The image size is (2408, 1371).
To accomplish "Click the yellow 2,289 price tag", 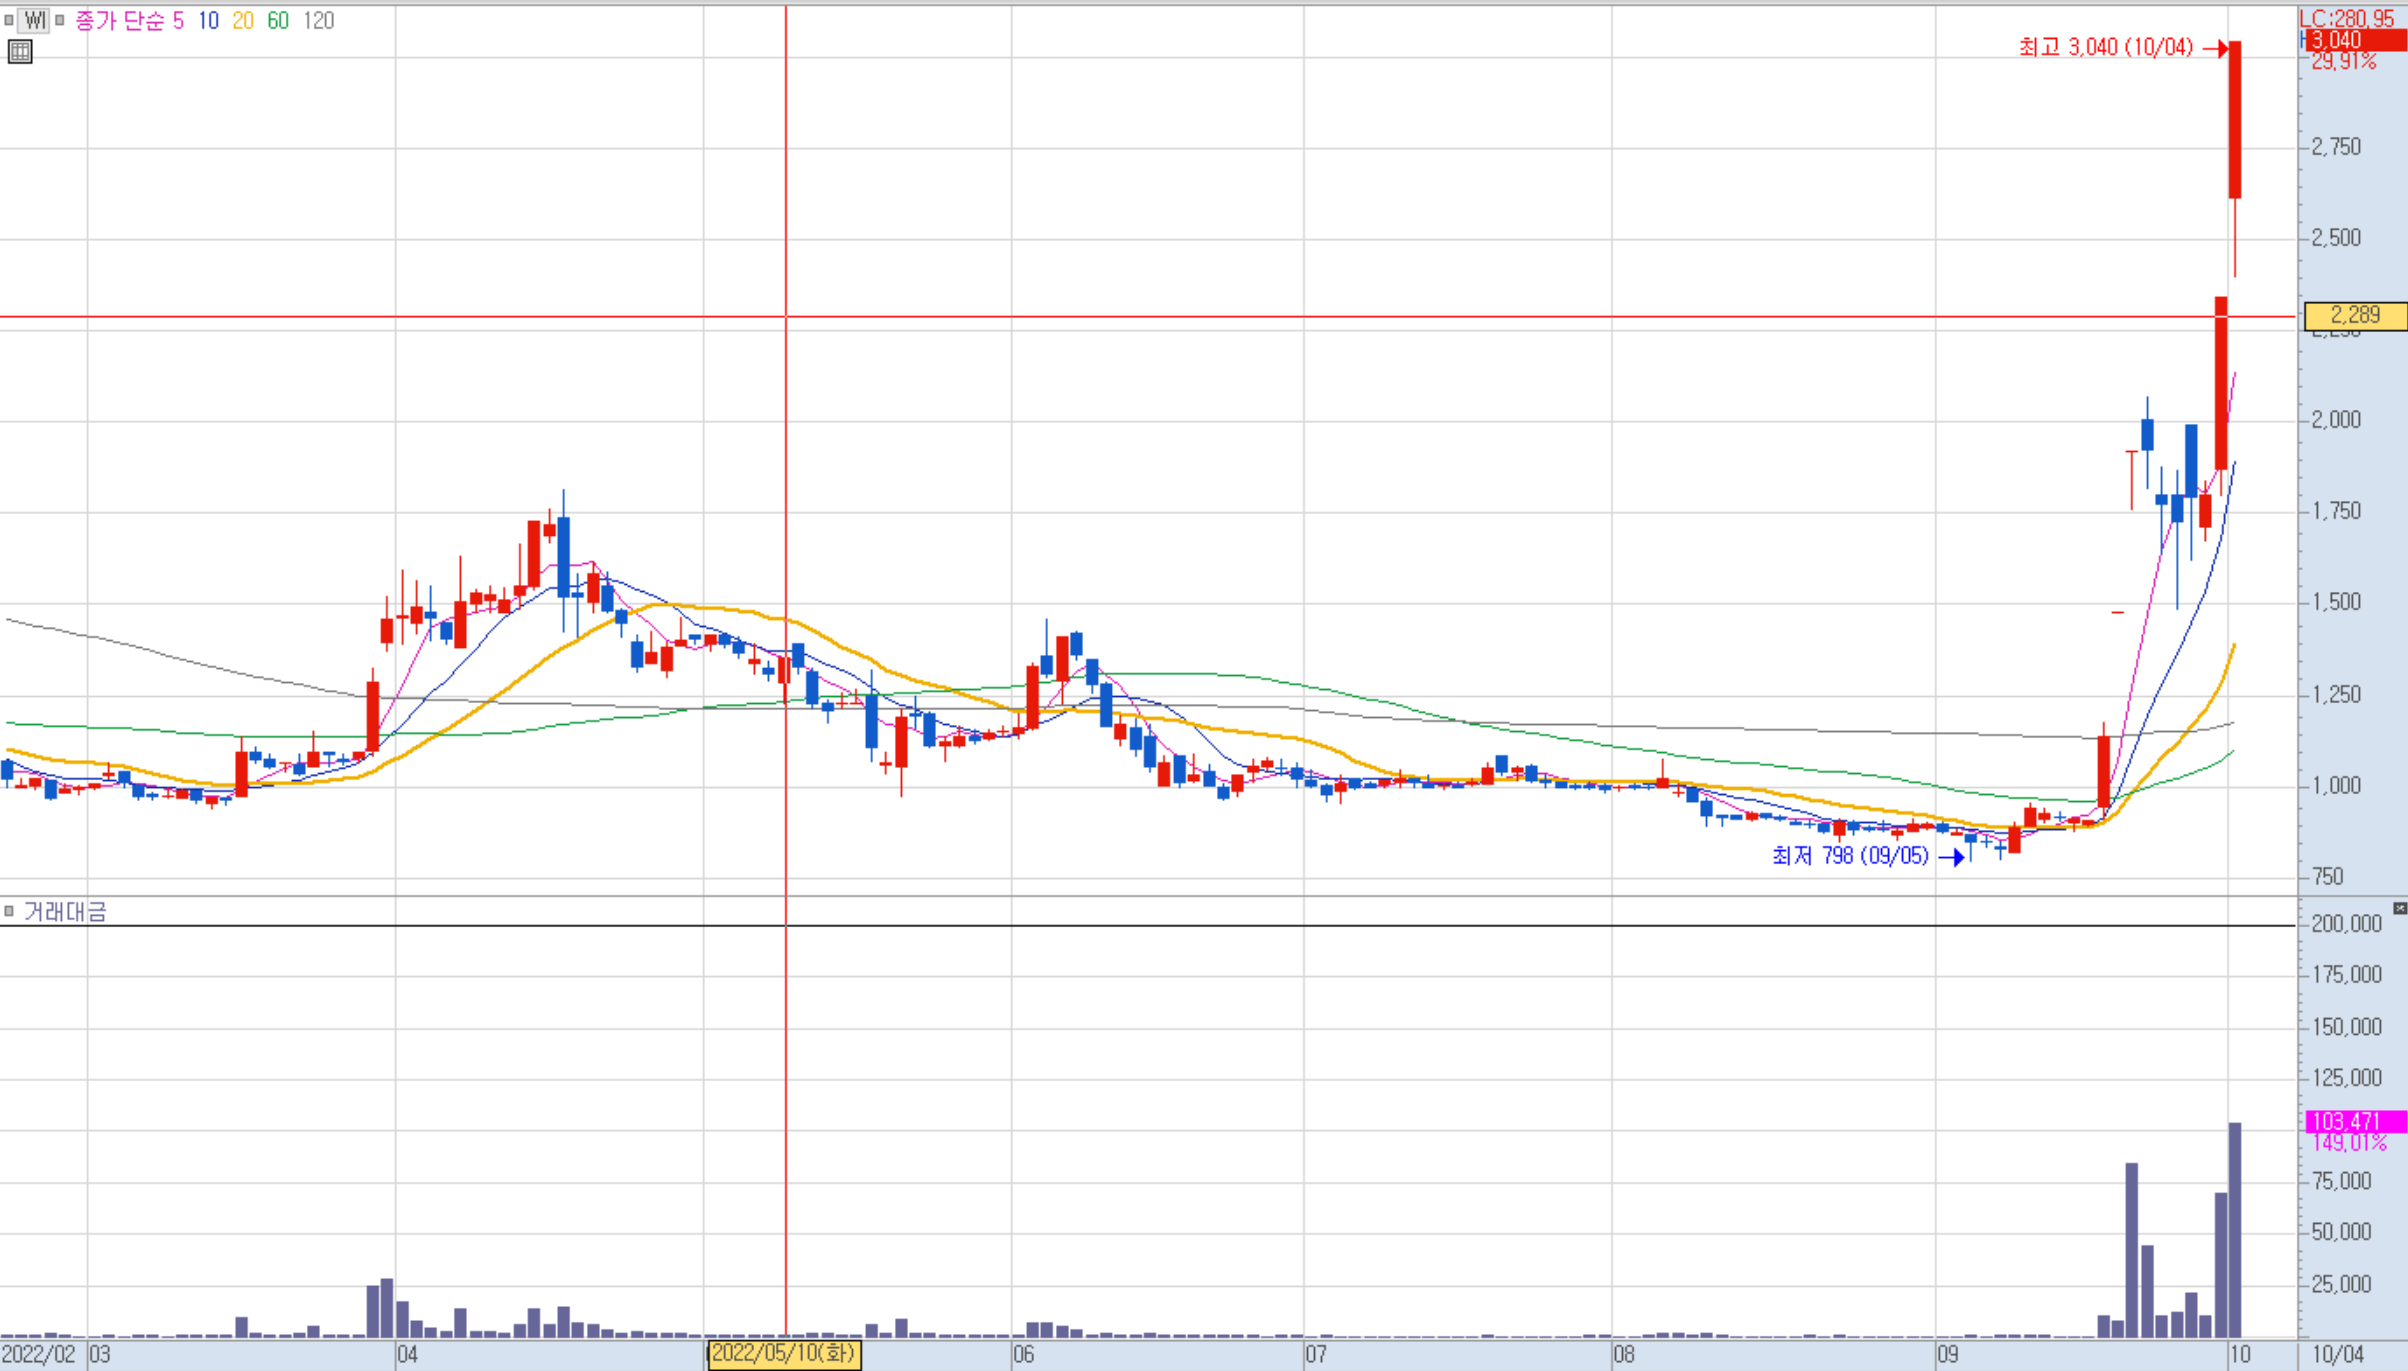I will pyautogui.click(x=2354, y=316).
